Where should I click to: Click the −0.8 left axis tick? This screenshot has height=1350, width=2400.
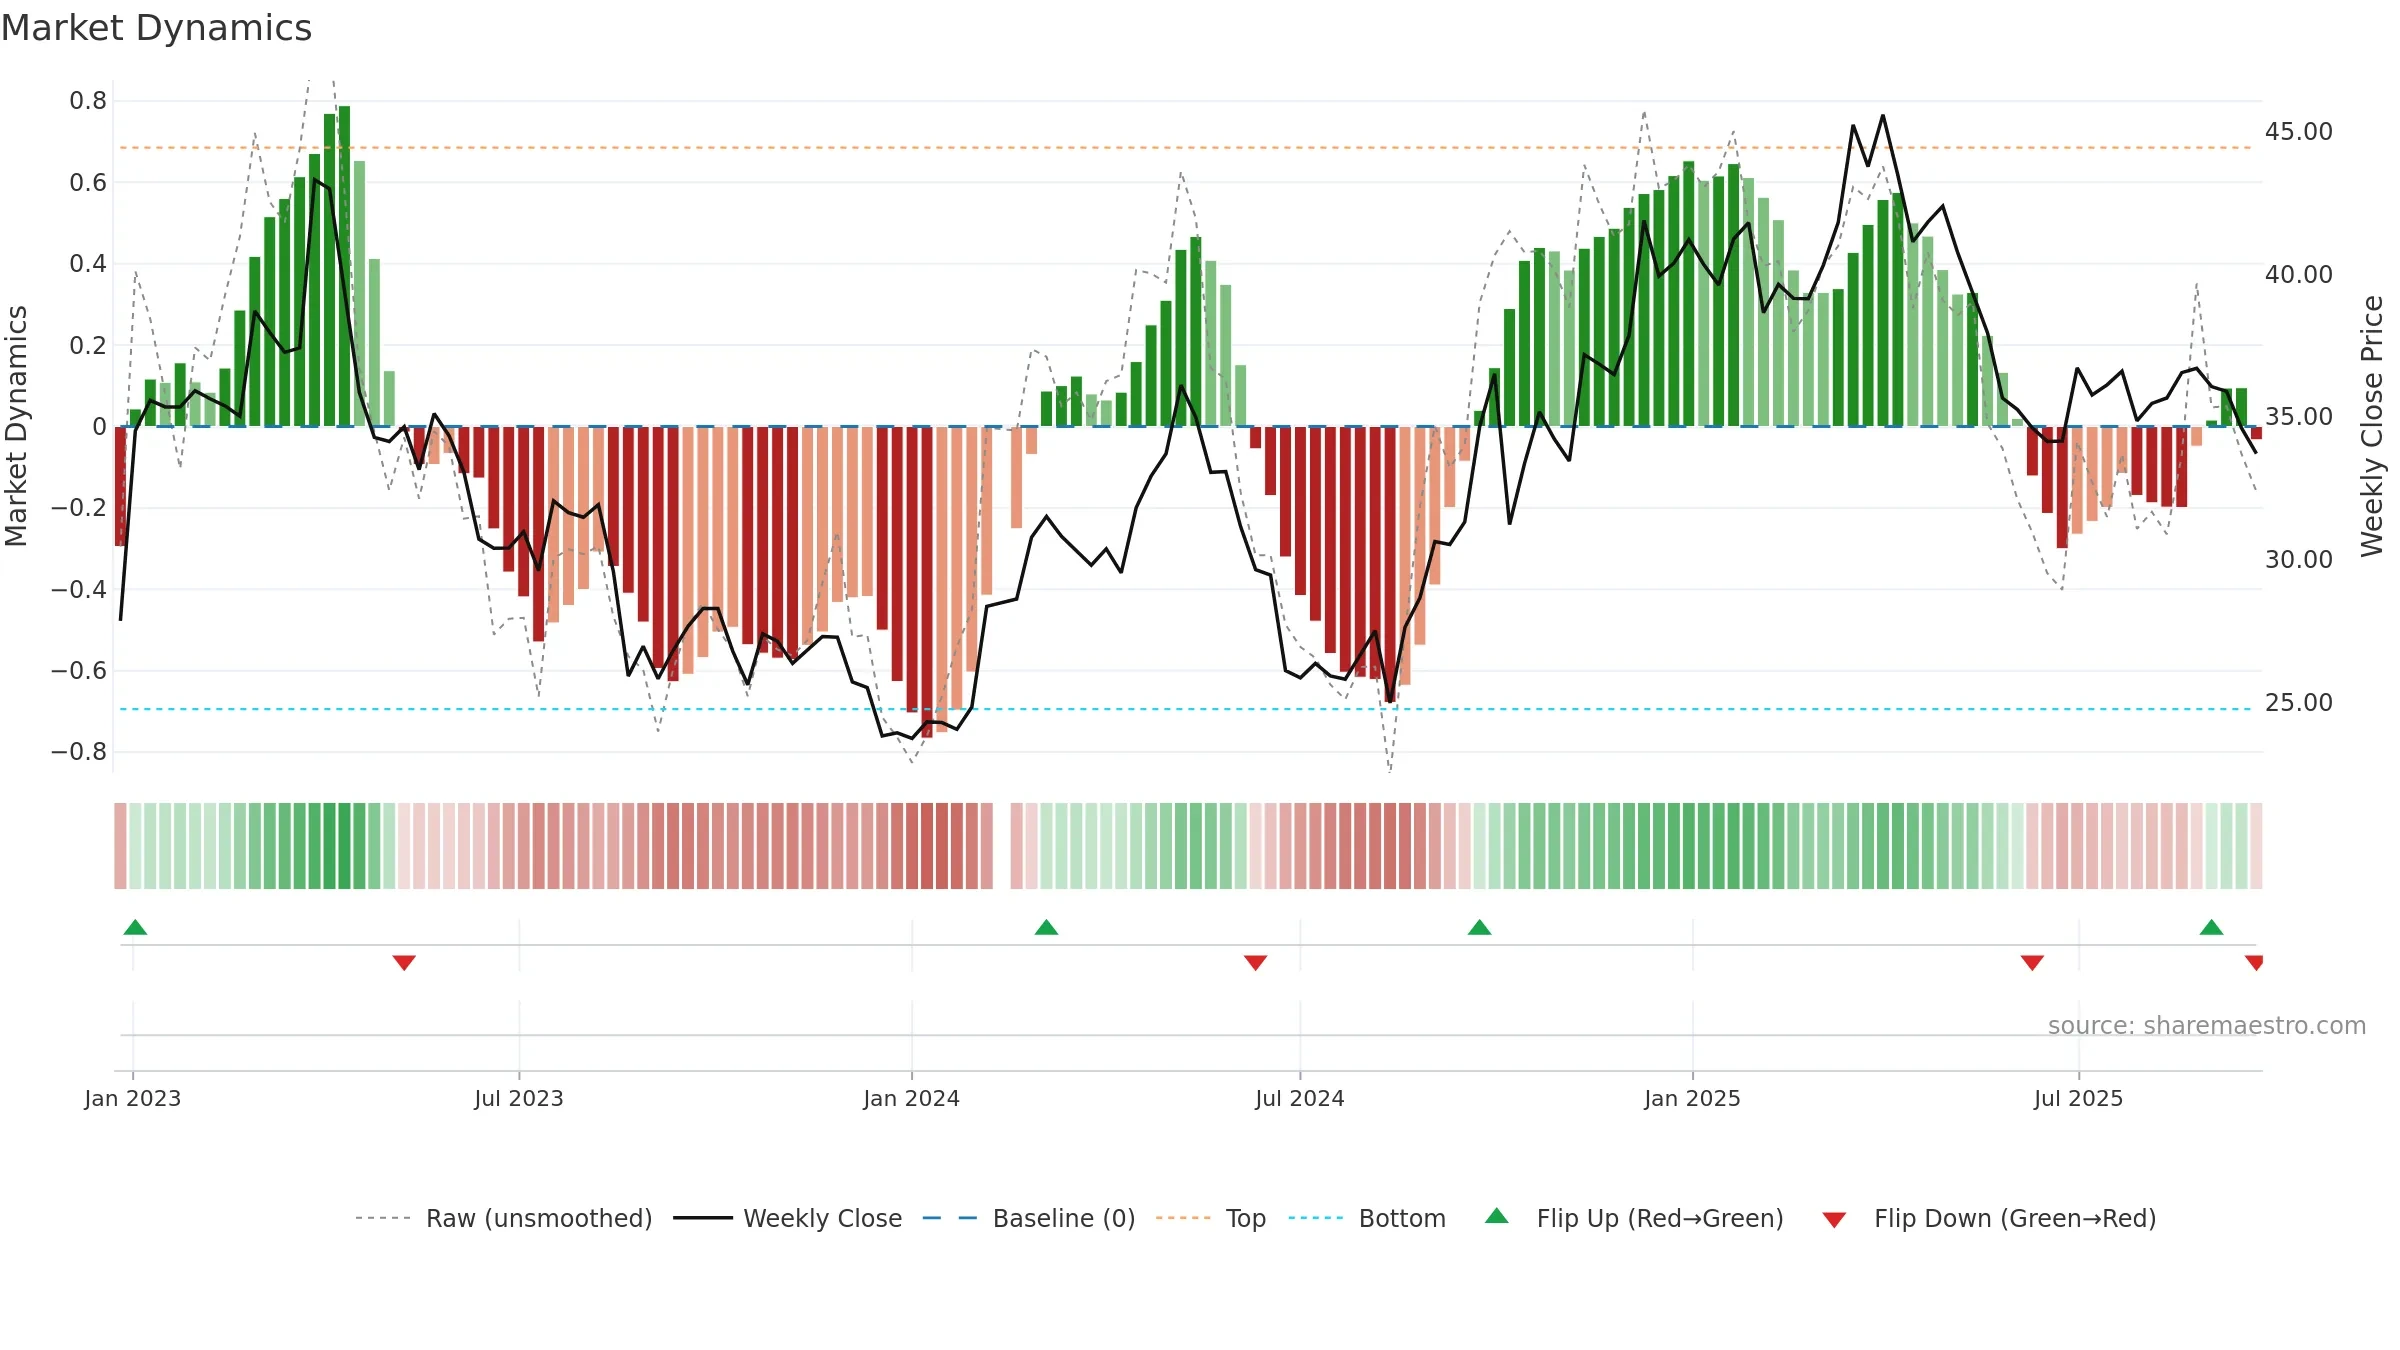pyautogui.click(x=79, y=752)
